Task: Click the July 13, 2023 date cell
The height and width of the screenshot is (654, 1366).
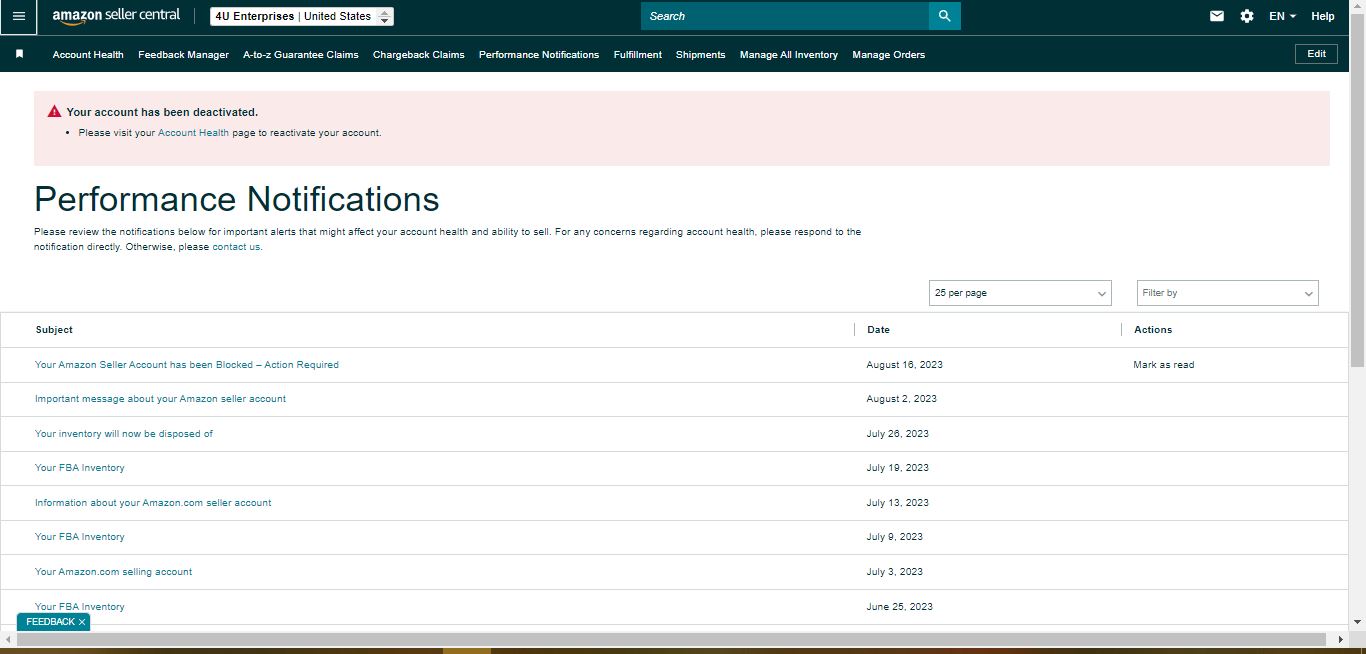Action: click(898, 503)
